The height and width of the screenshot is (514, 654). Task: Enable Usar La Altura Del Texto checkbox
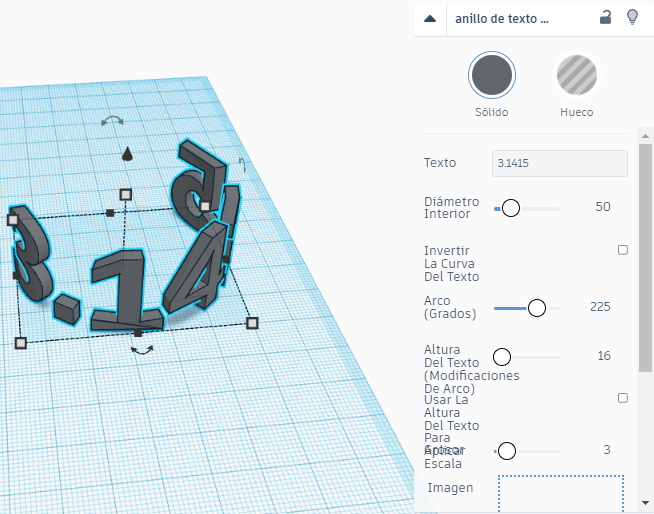(622, 398)
